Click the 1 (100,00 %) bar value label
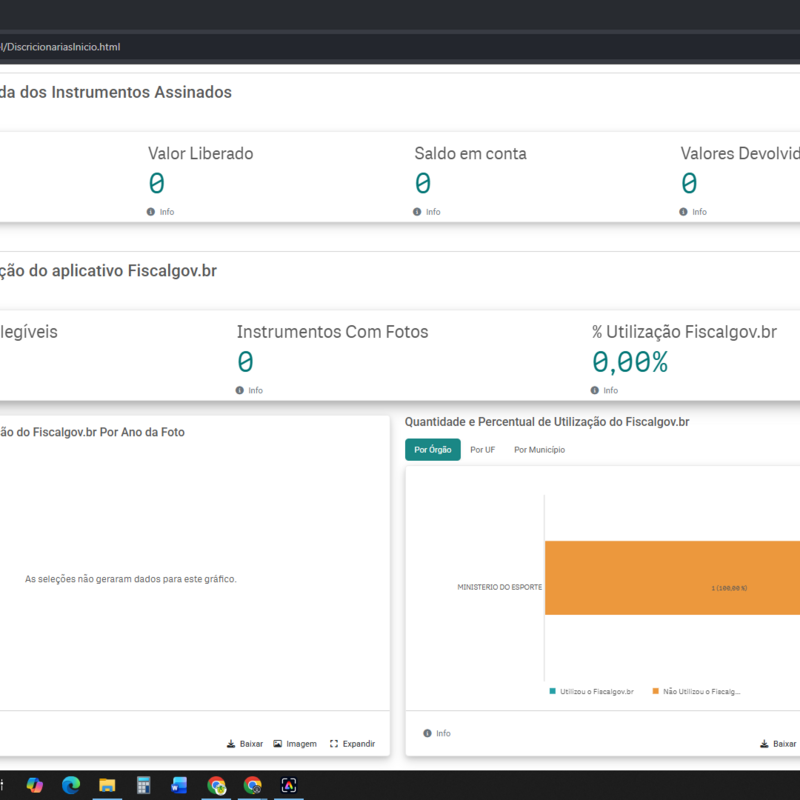The image size is (800, 800). tap(729, 588)
